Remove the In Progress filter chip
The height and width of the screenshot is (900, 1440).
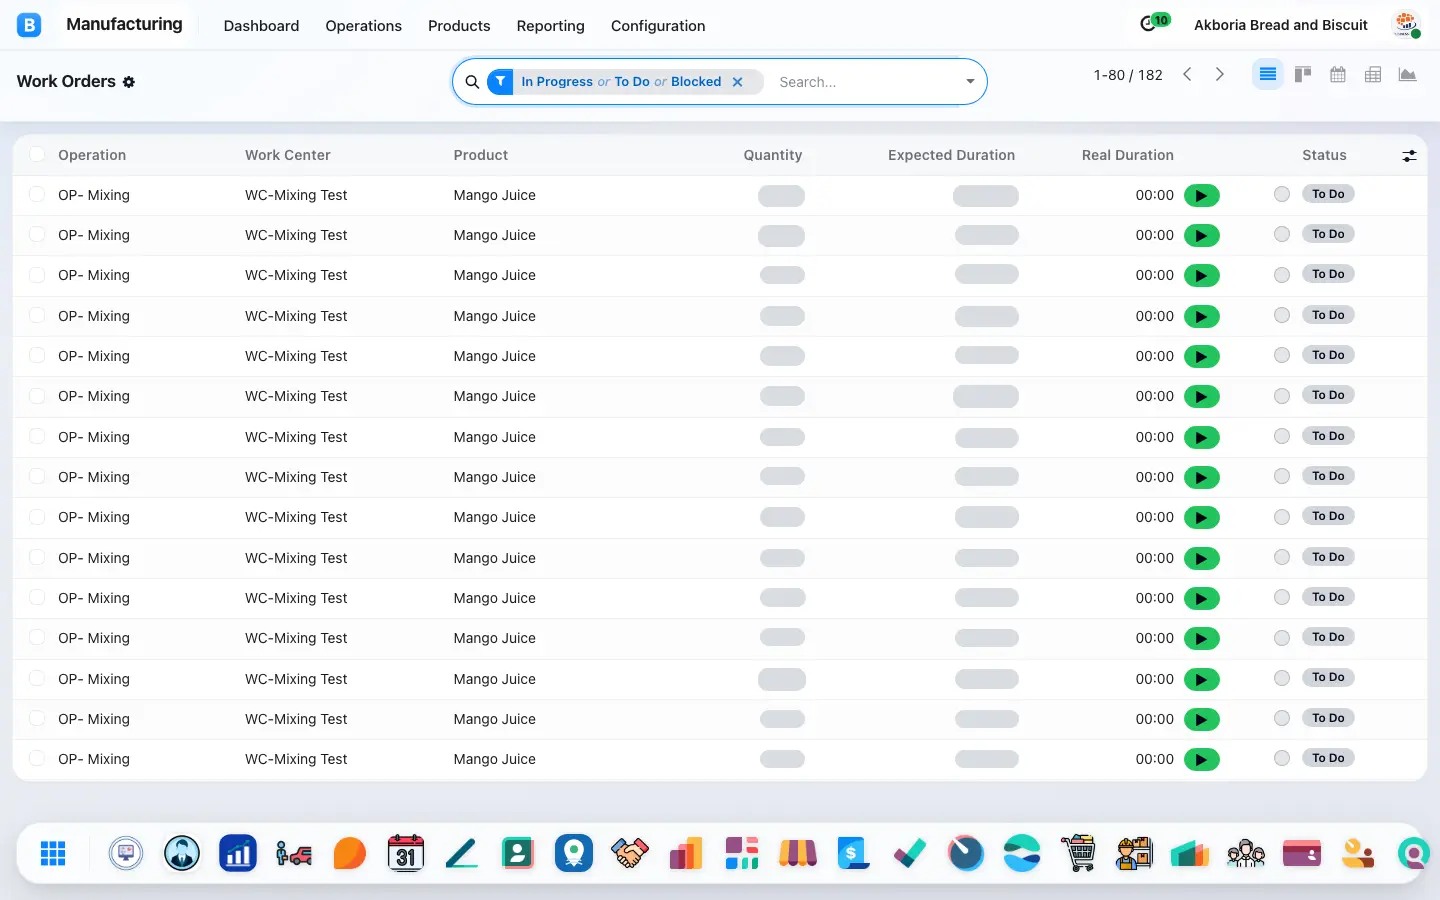[x=738, y=82]
